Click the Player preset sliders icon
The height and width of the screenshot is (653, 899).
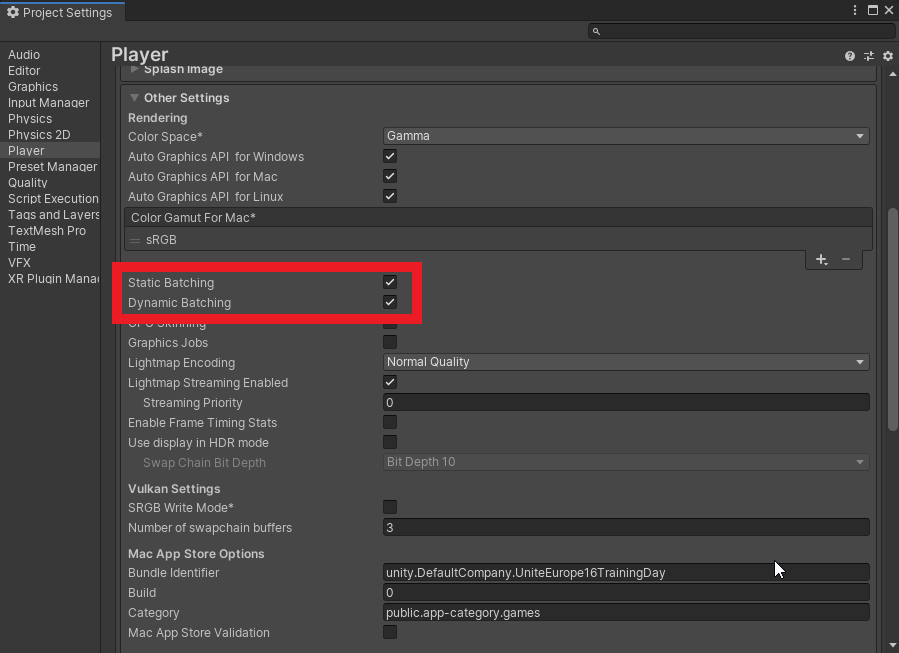[x=868, y=56]
